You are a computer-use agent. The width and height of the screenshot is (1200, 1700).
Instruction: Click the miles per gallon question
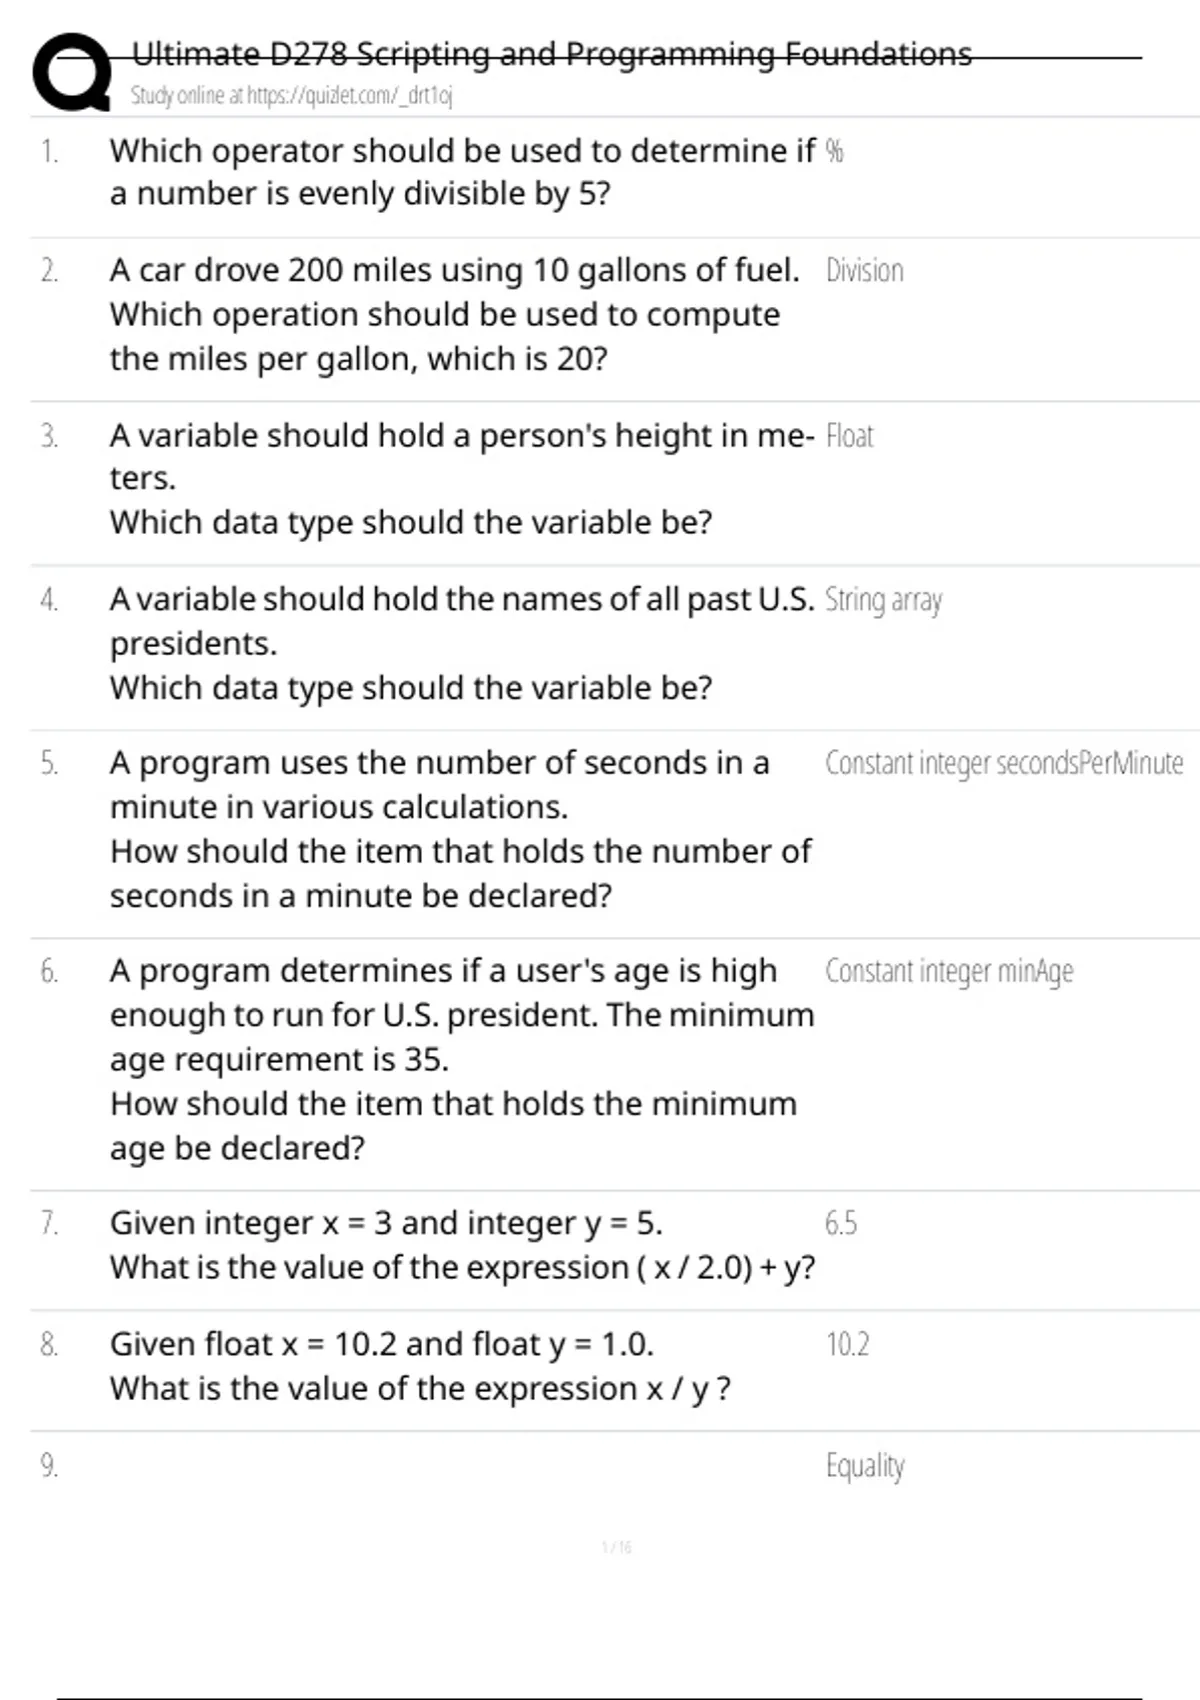click(x=455, y=314)
